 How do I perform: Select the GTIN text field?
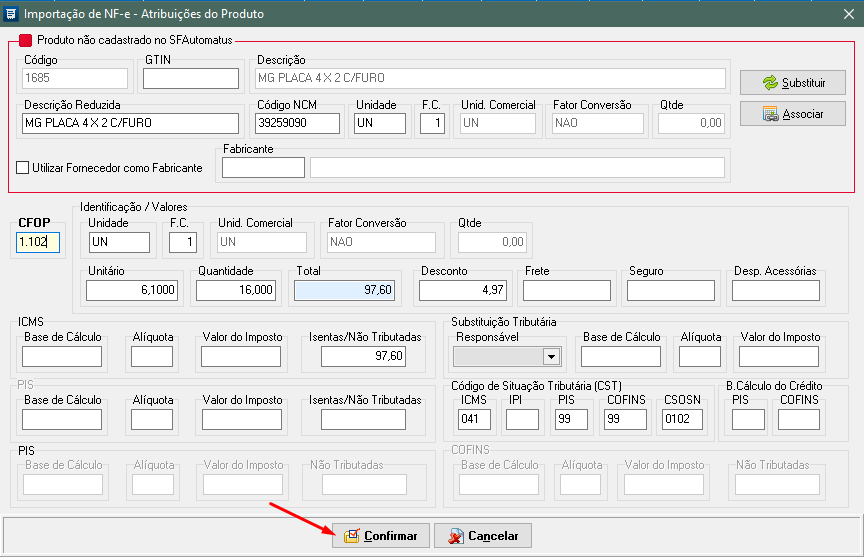(191, 78)
